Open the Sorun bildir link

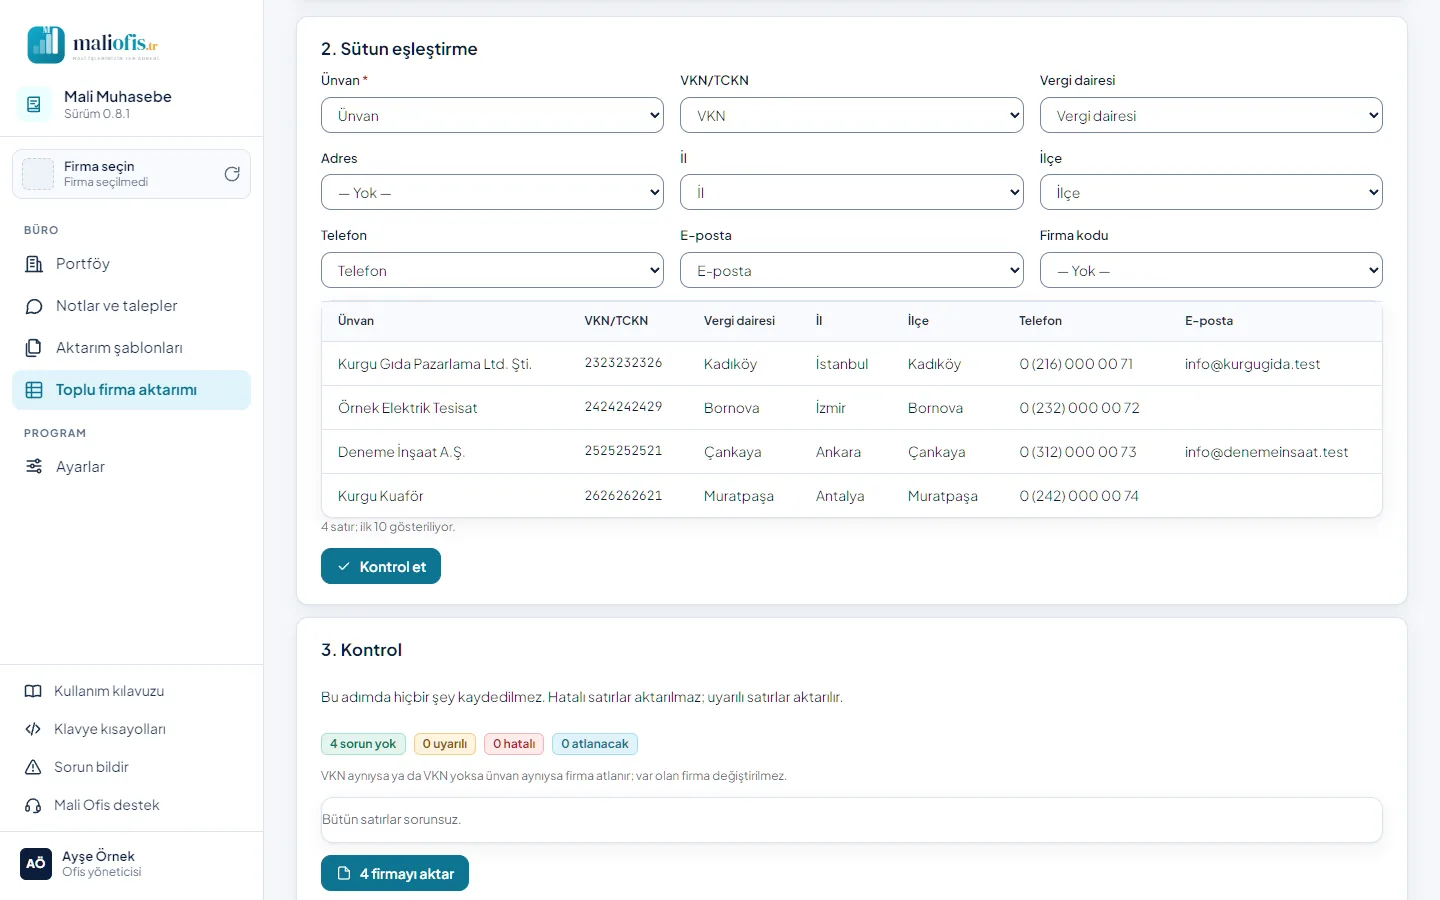tap(131, 767)
